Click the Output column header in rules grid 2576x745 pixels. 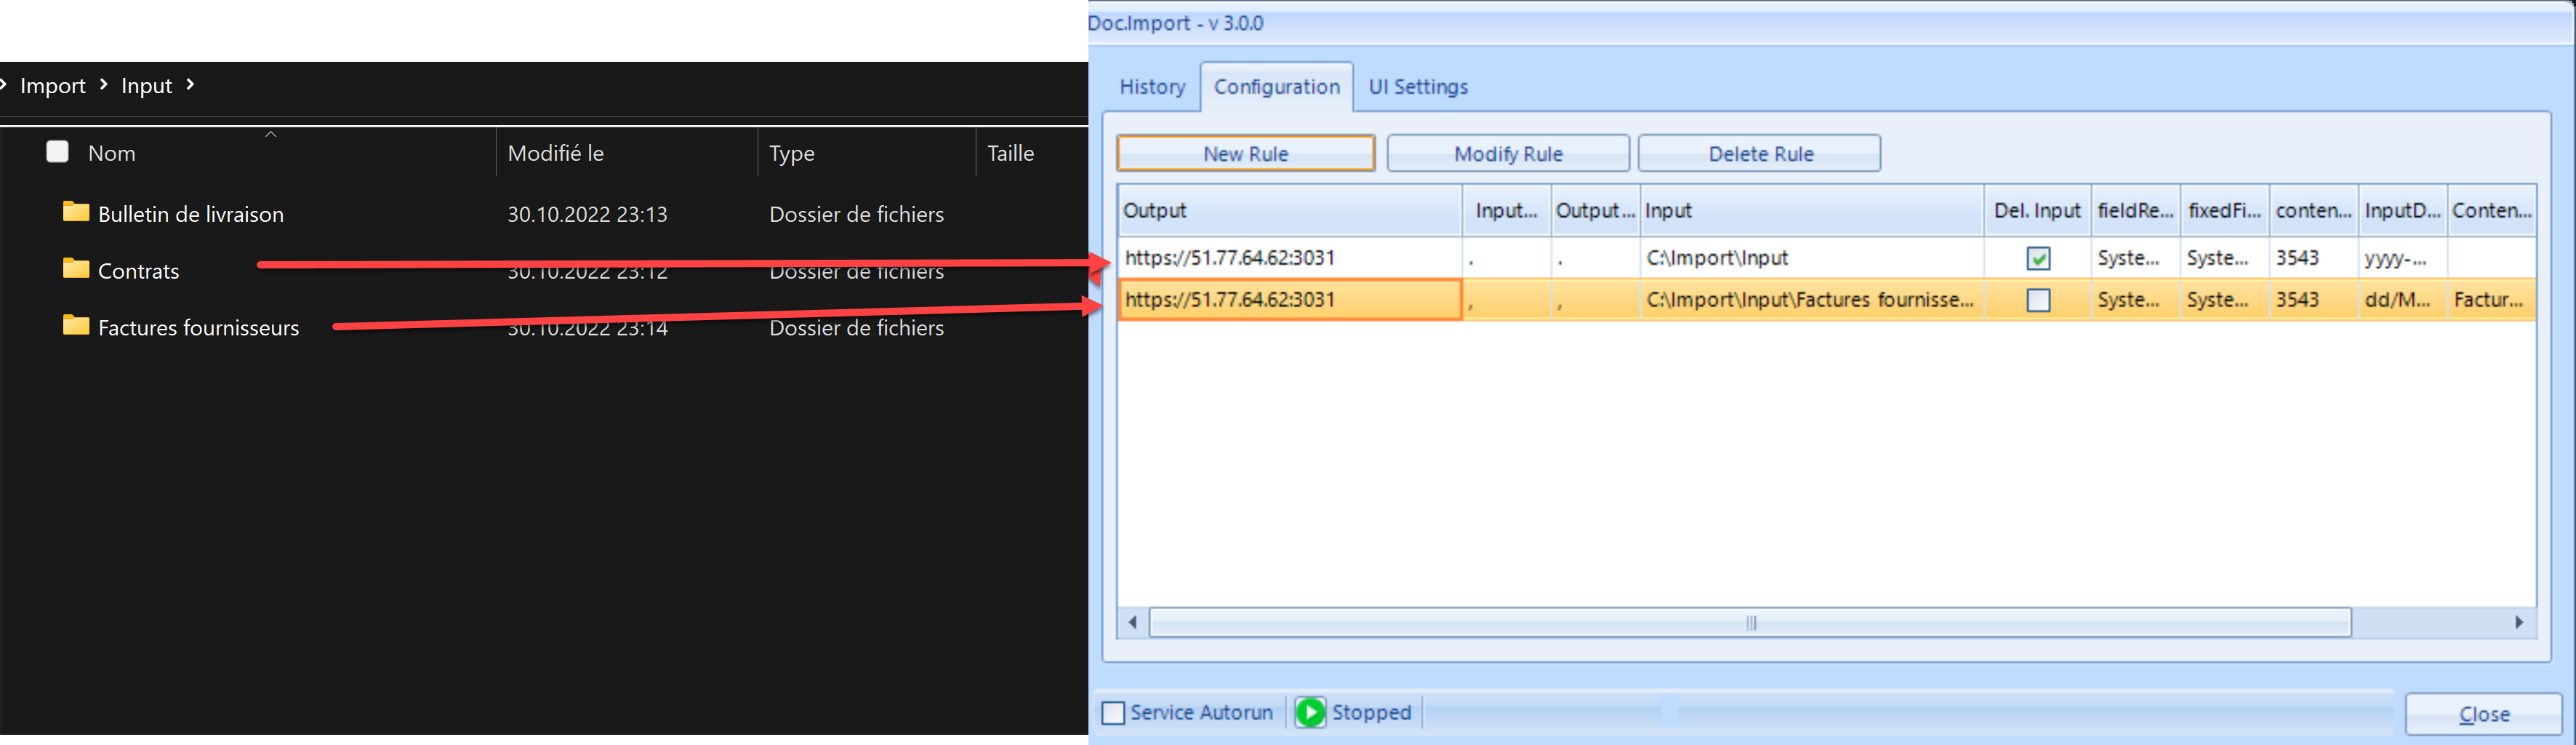click(1289, 210)
